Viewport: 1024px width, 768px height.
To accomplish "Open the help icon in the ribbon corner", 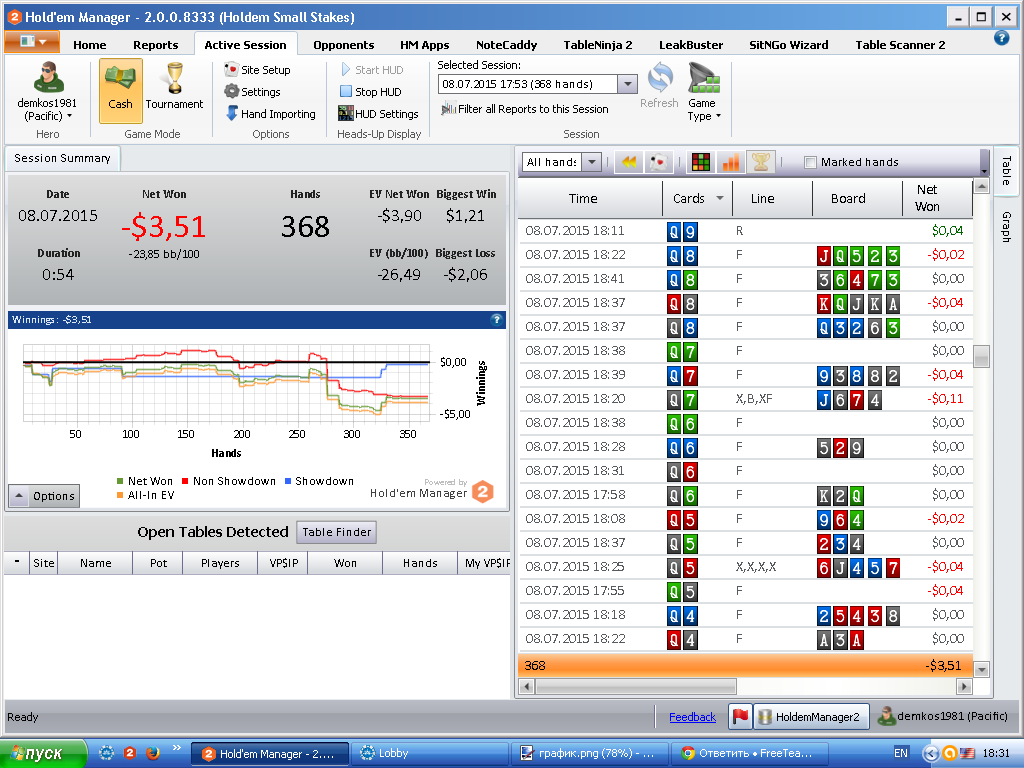I will (x=1001, y=38).
